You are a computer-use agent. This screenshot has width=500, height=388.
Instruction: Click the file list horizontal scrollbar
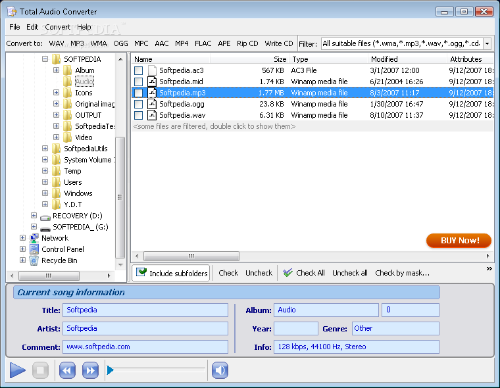191,256
